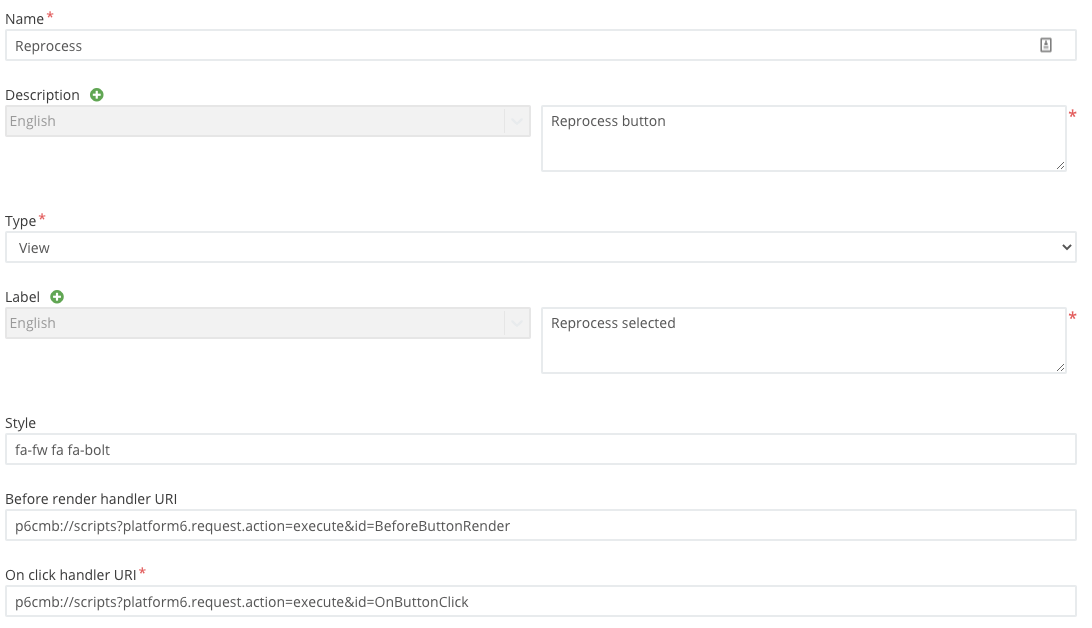Focus the Style field with fa-bolt
The height and width of the screenshot is (628, 1092).
(x=540, y=450)
